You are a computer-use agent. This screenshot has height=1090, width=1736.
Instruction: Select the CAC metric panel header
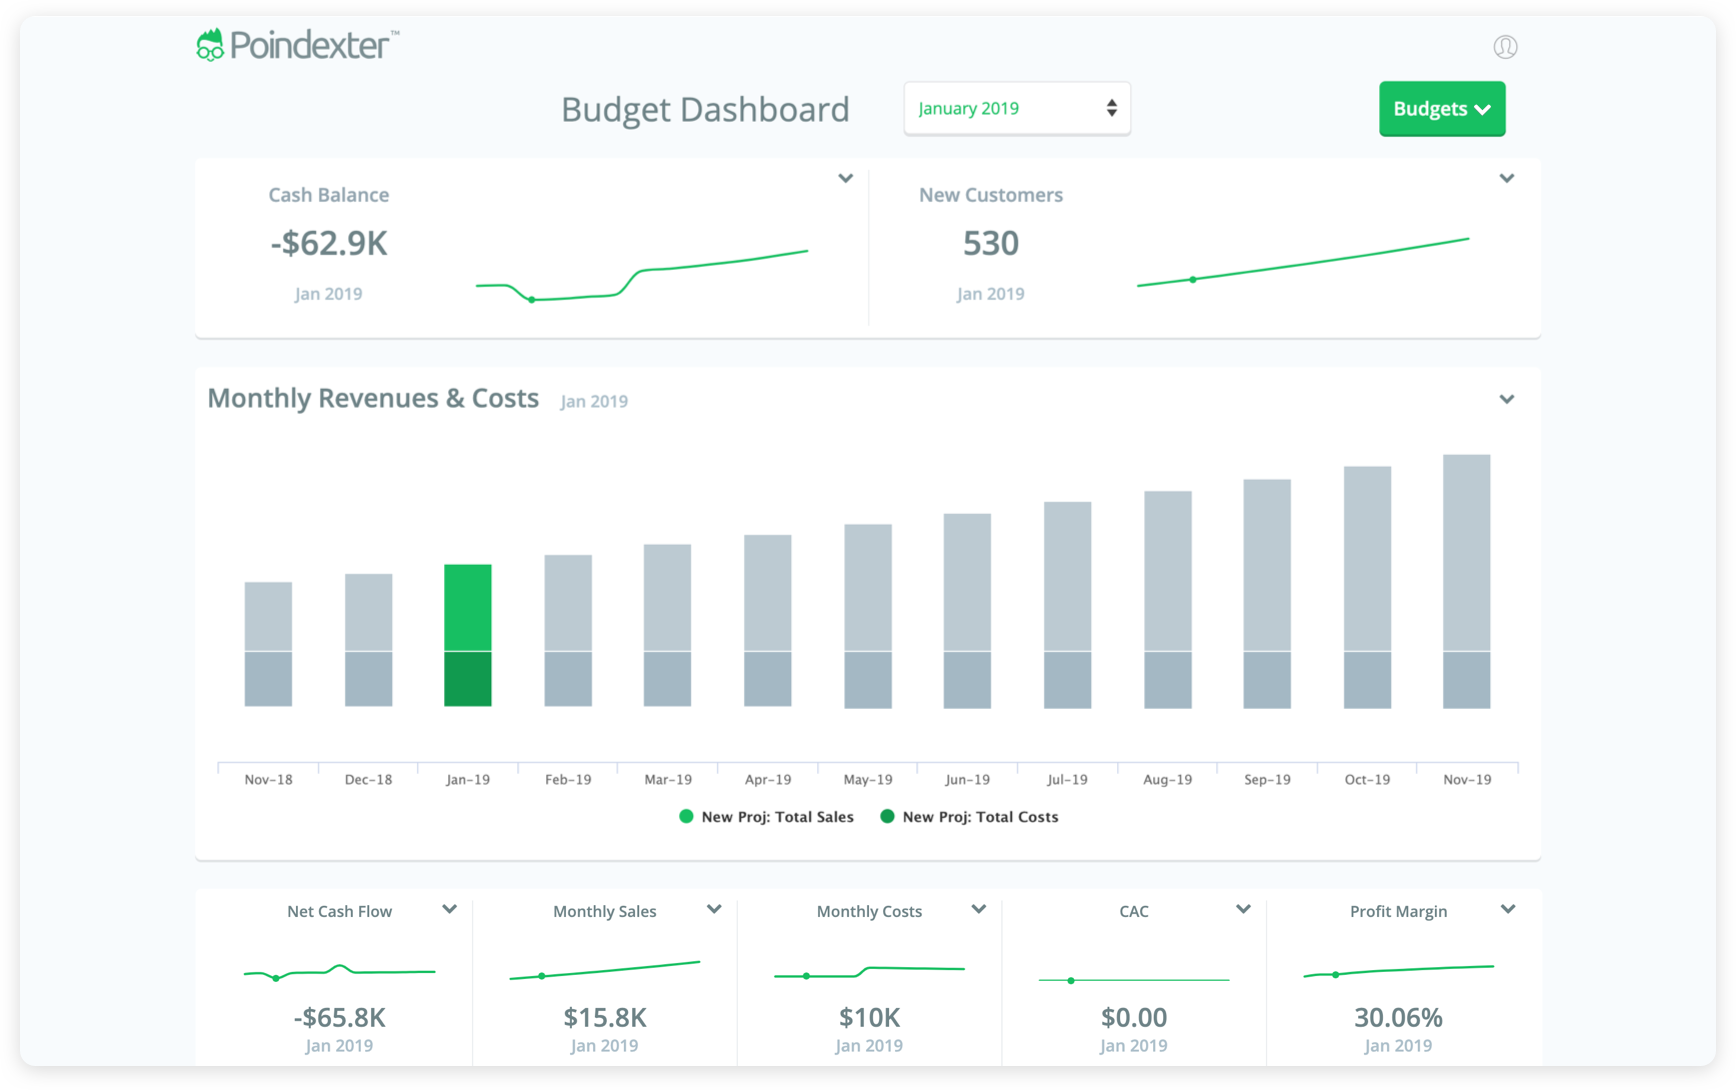click(x=1133, y=911)
